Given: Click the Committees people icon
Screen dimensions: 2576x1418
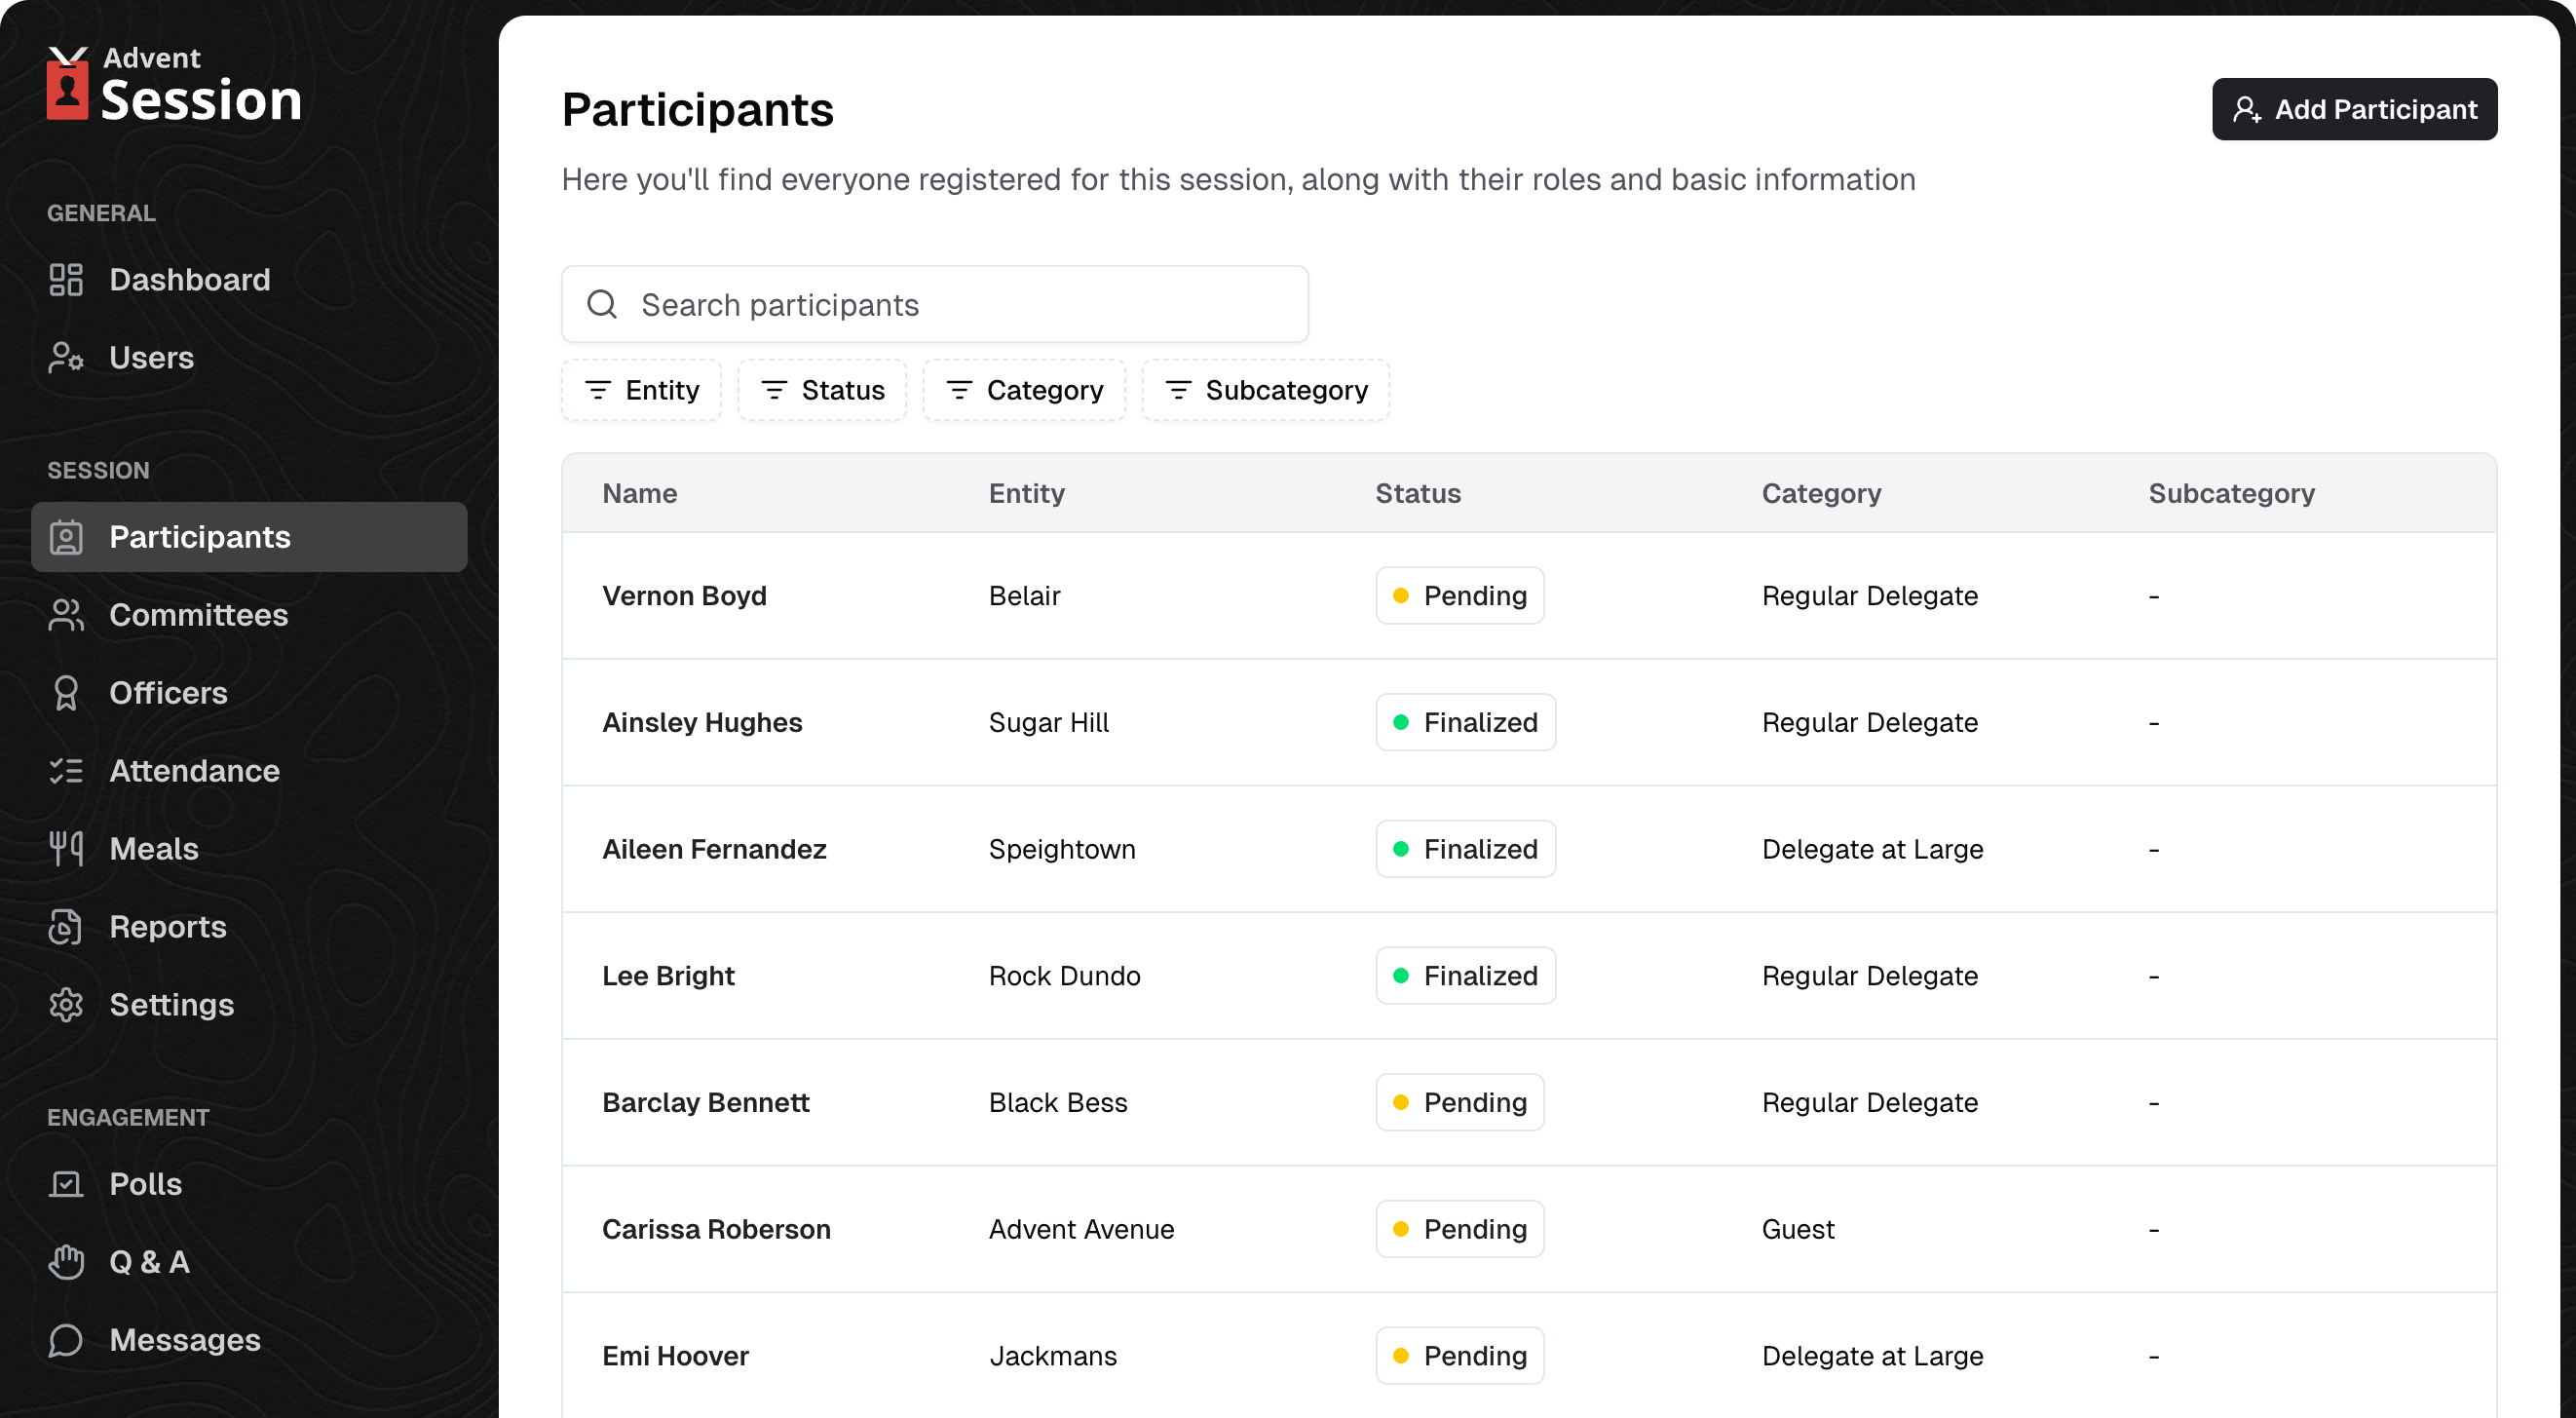Looking at the screenshot, I should click(66, 615).
